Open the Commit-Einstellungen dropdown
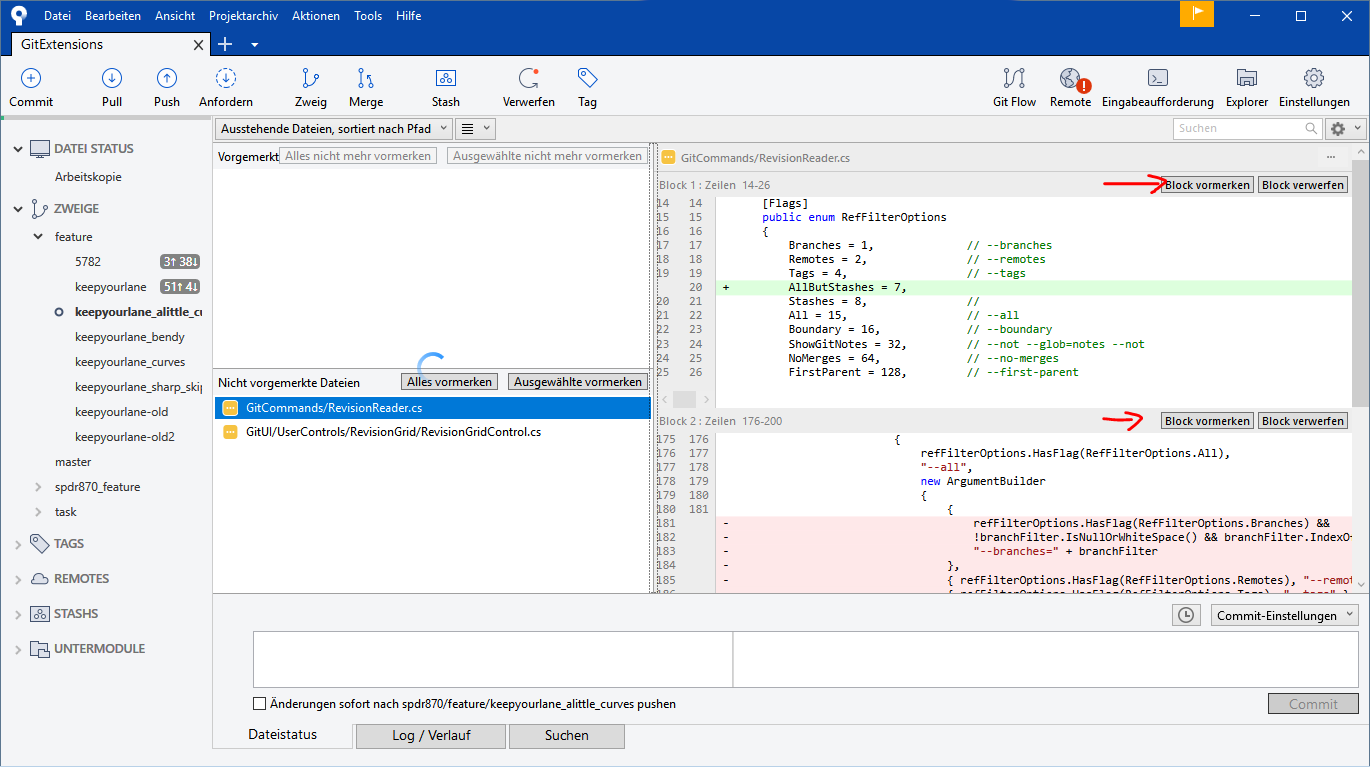This screenshot has height=767, width=1370. point(1285,615)
